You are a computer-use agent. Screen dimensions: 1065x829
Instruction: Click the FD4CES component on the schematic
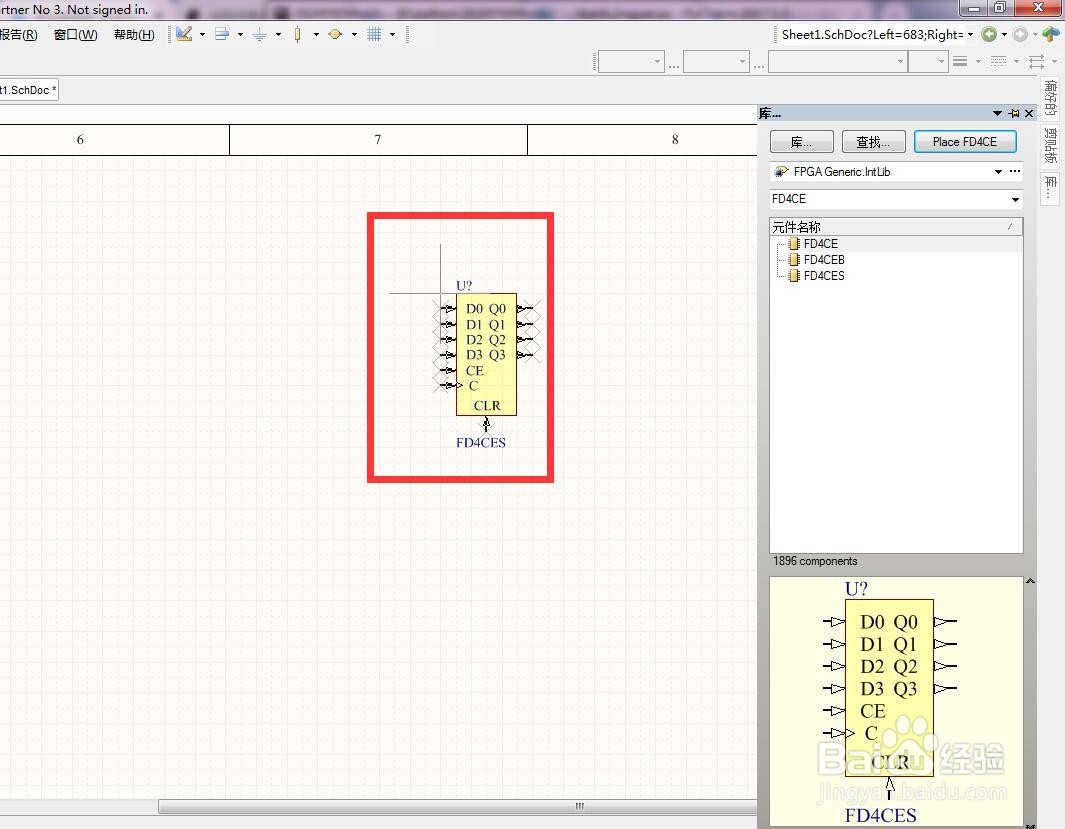pyautogui.click(x=486, y=354)
